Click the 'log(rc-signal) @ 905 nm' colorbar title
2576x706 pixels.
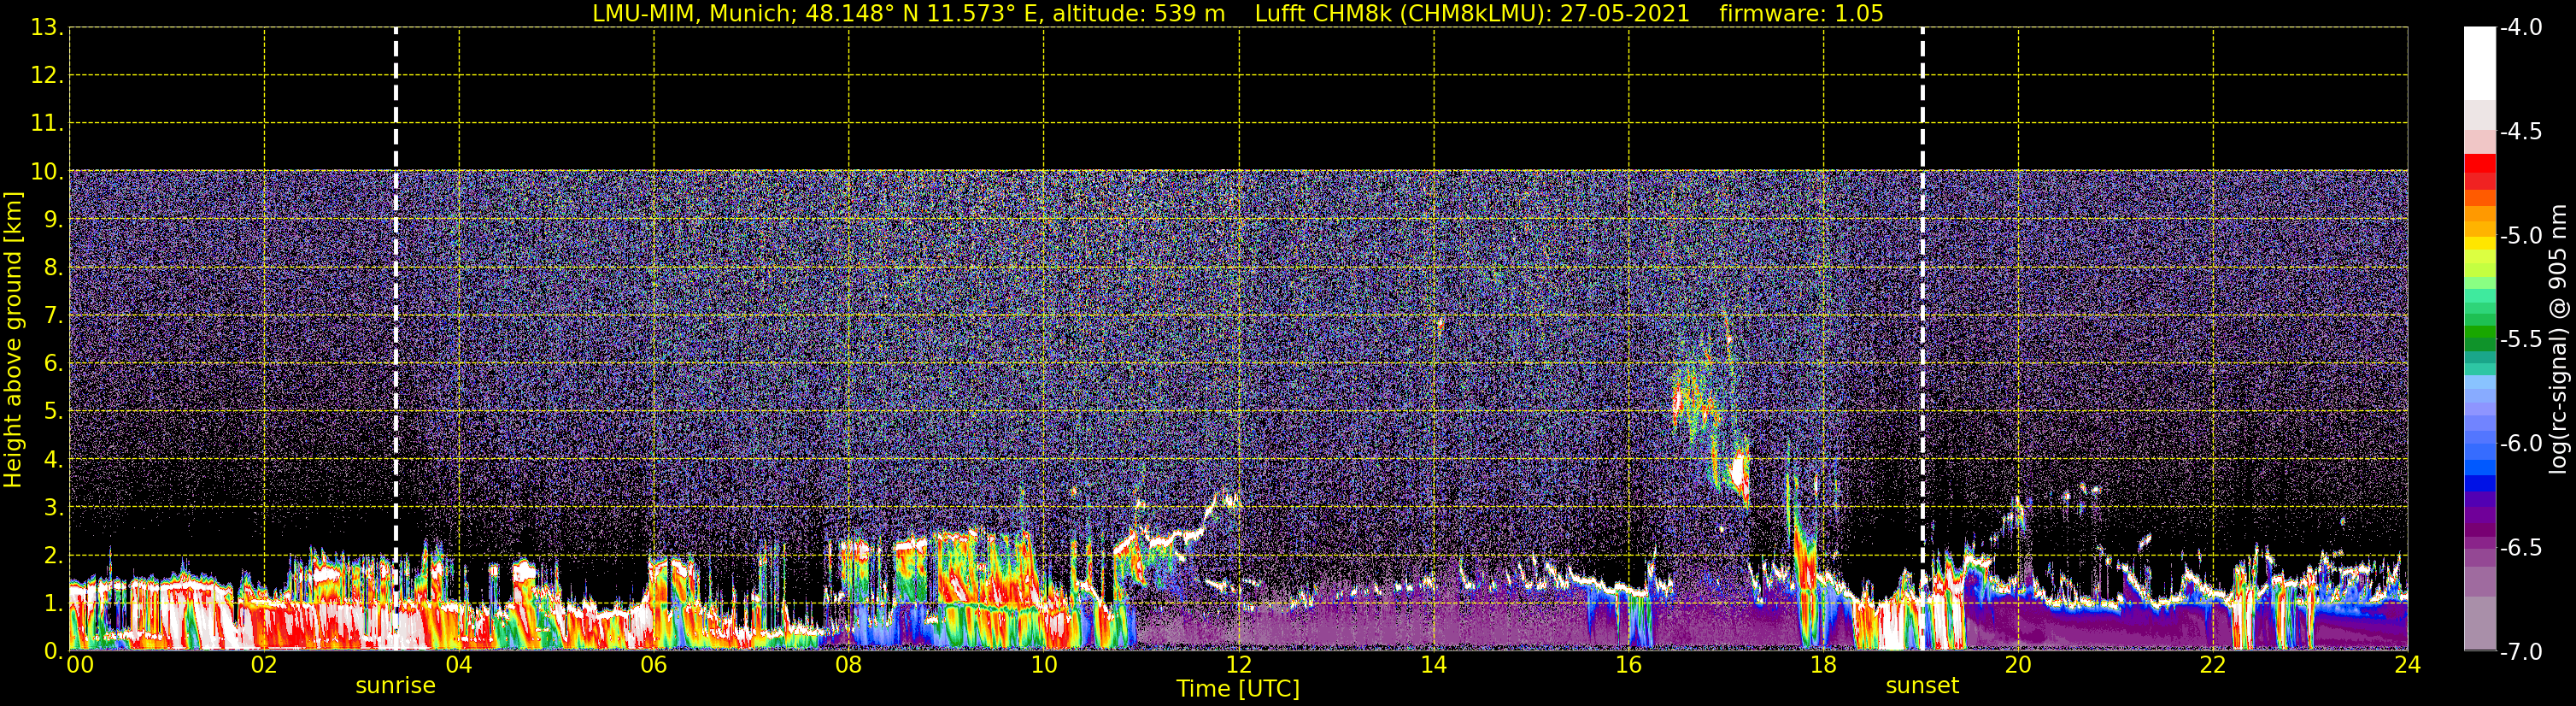coord(2558,339)
